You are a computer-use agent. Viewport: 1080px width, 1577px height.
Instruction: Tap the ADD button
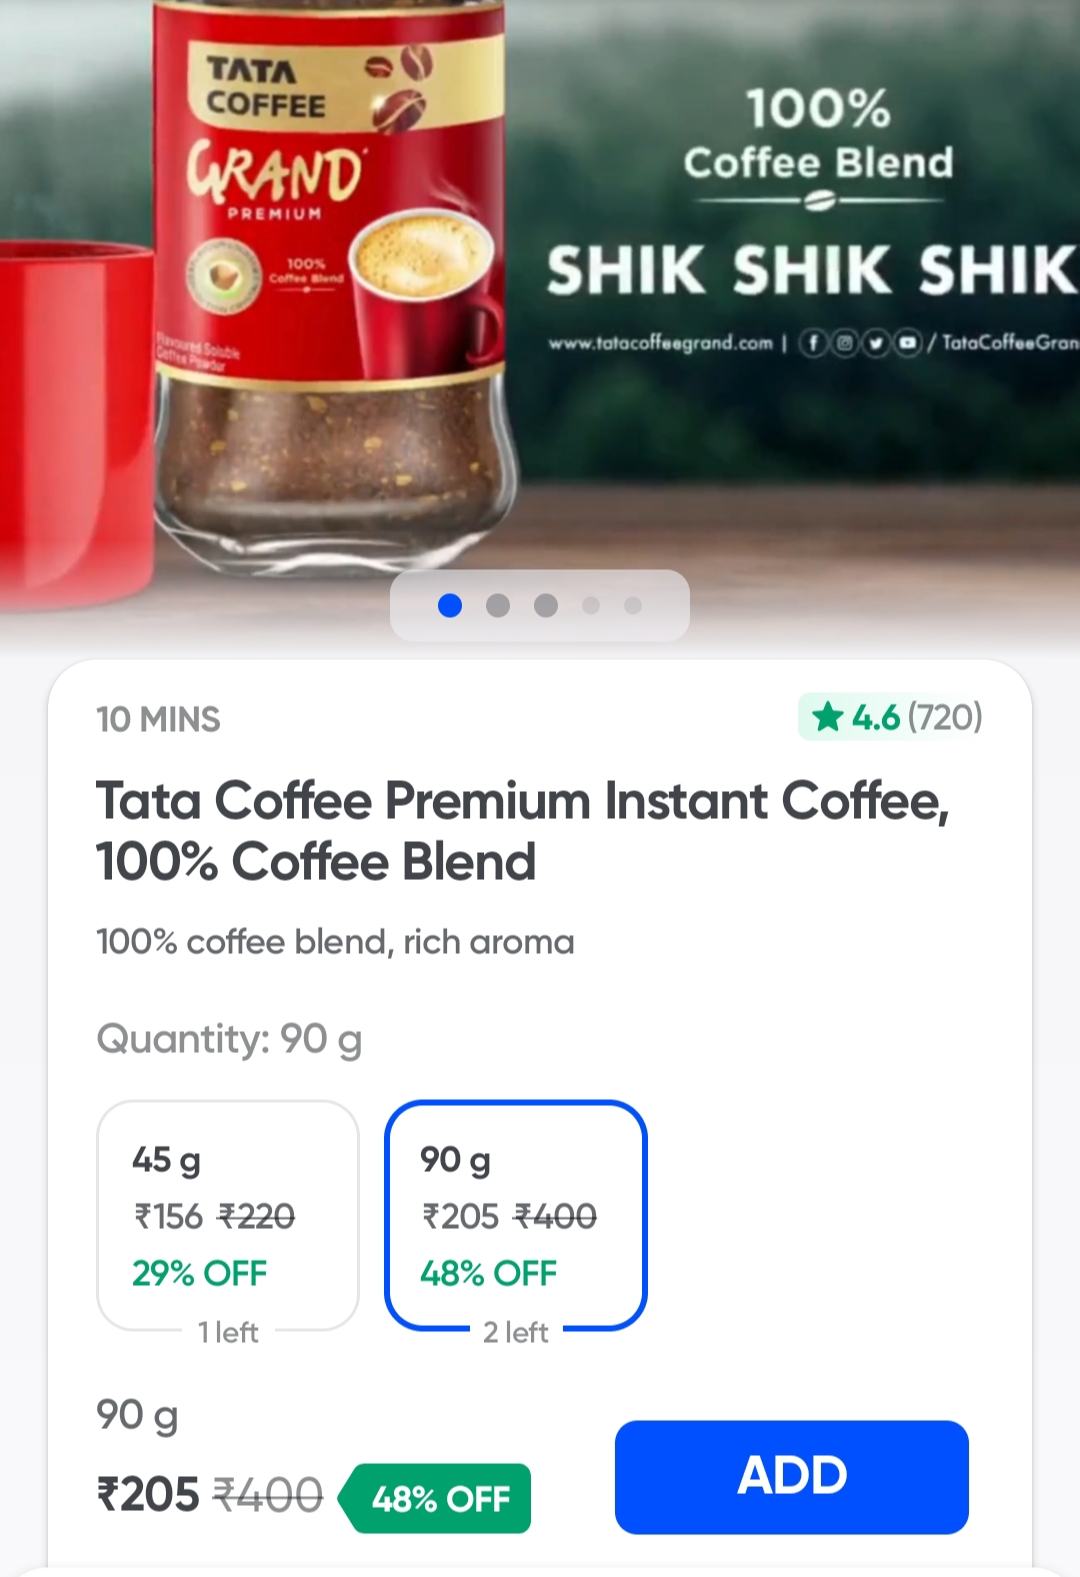pos(791,1476)
